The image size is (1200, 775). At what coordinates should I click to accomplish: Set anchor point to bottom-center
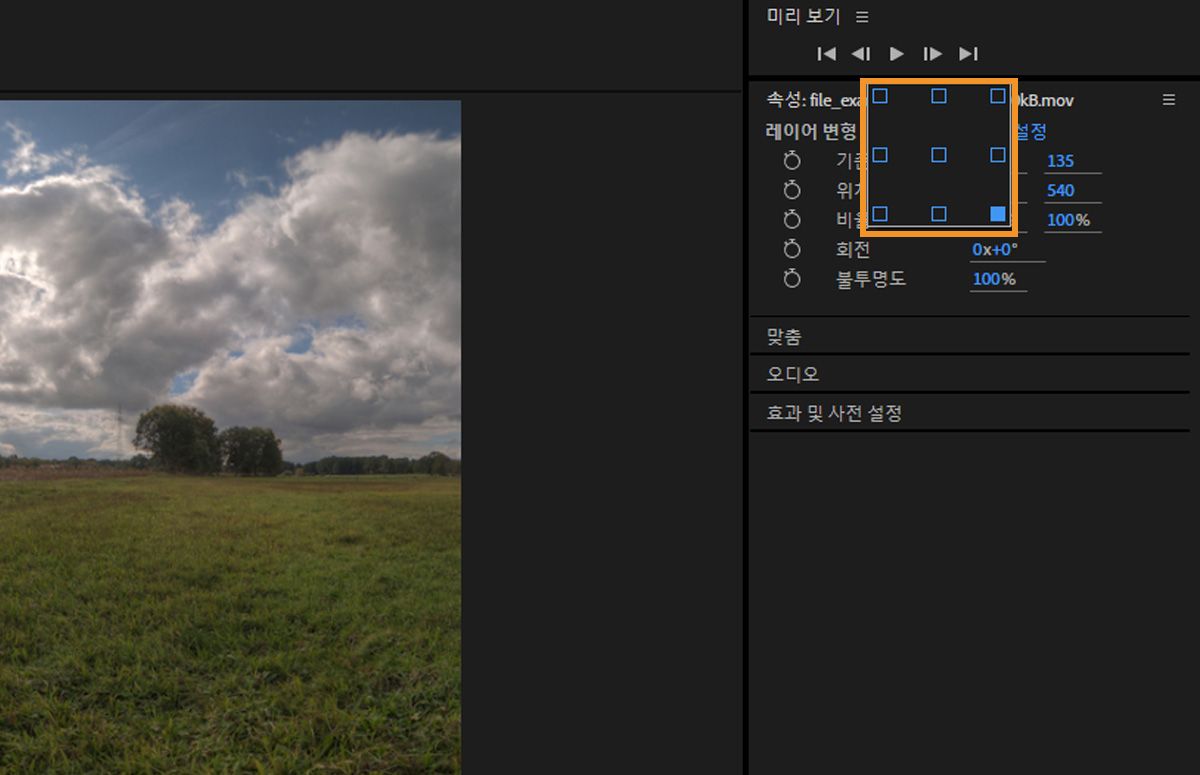click(939, 214)
